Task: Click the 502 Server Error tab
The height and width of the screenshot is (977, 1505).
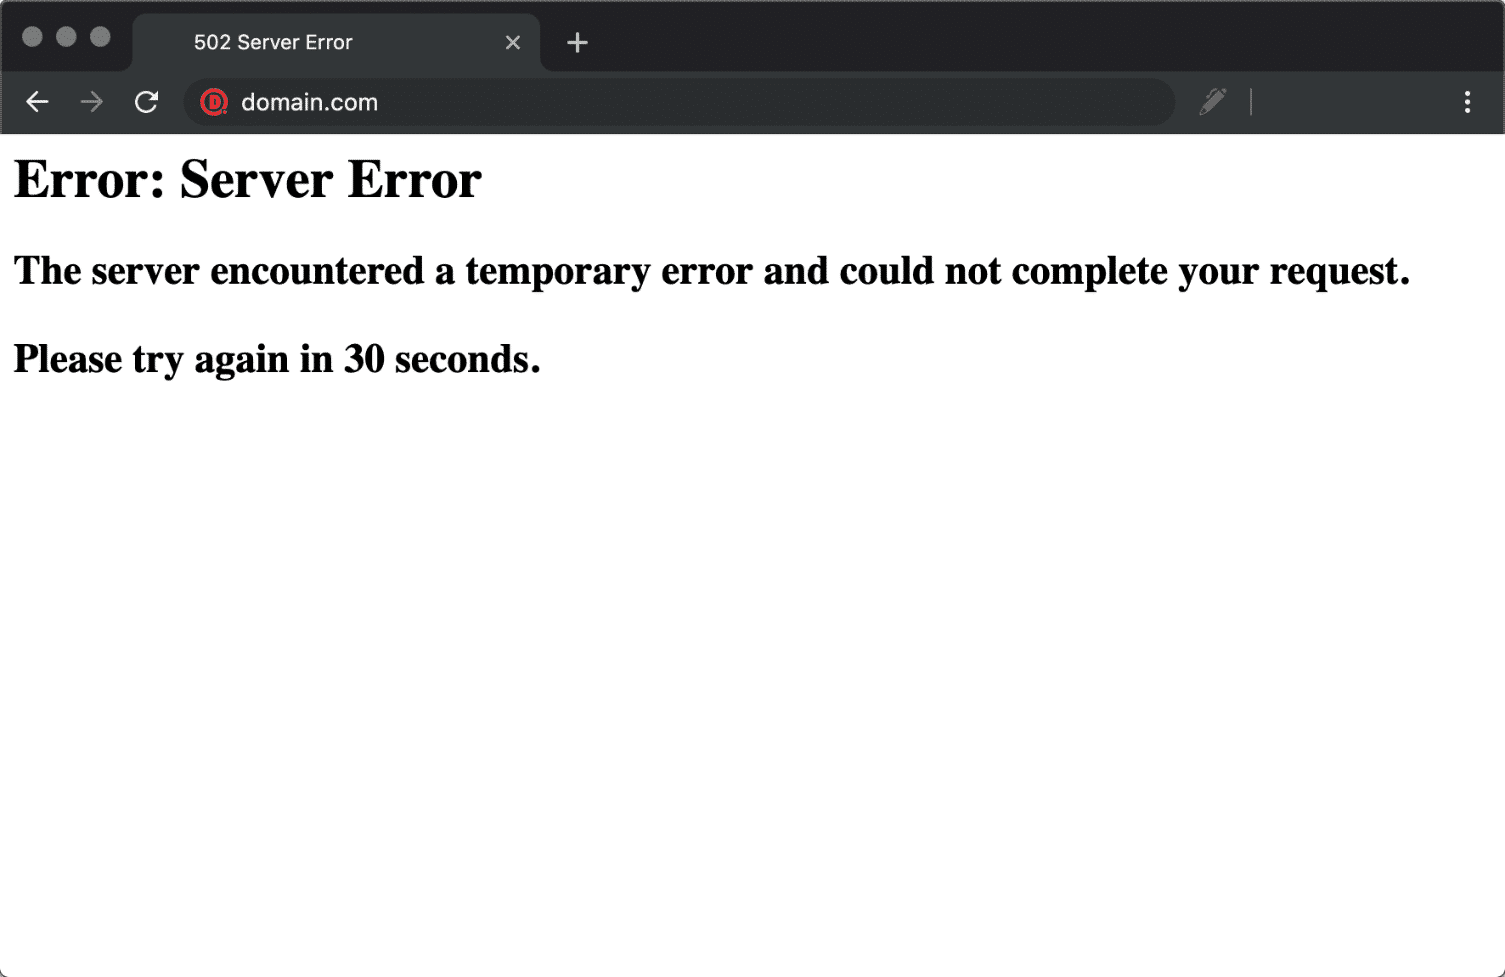Action: tap(300, 42)
